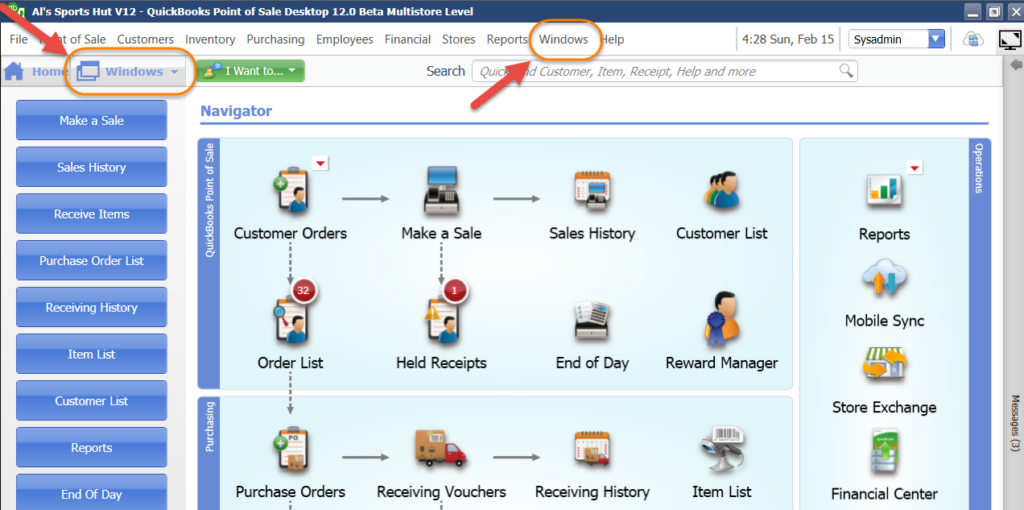Image resolution: width=1024 pixels, height=510 pixels.
Task: Expand red arrow beside Reports icon
Action: point(915,168)
